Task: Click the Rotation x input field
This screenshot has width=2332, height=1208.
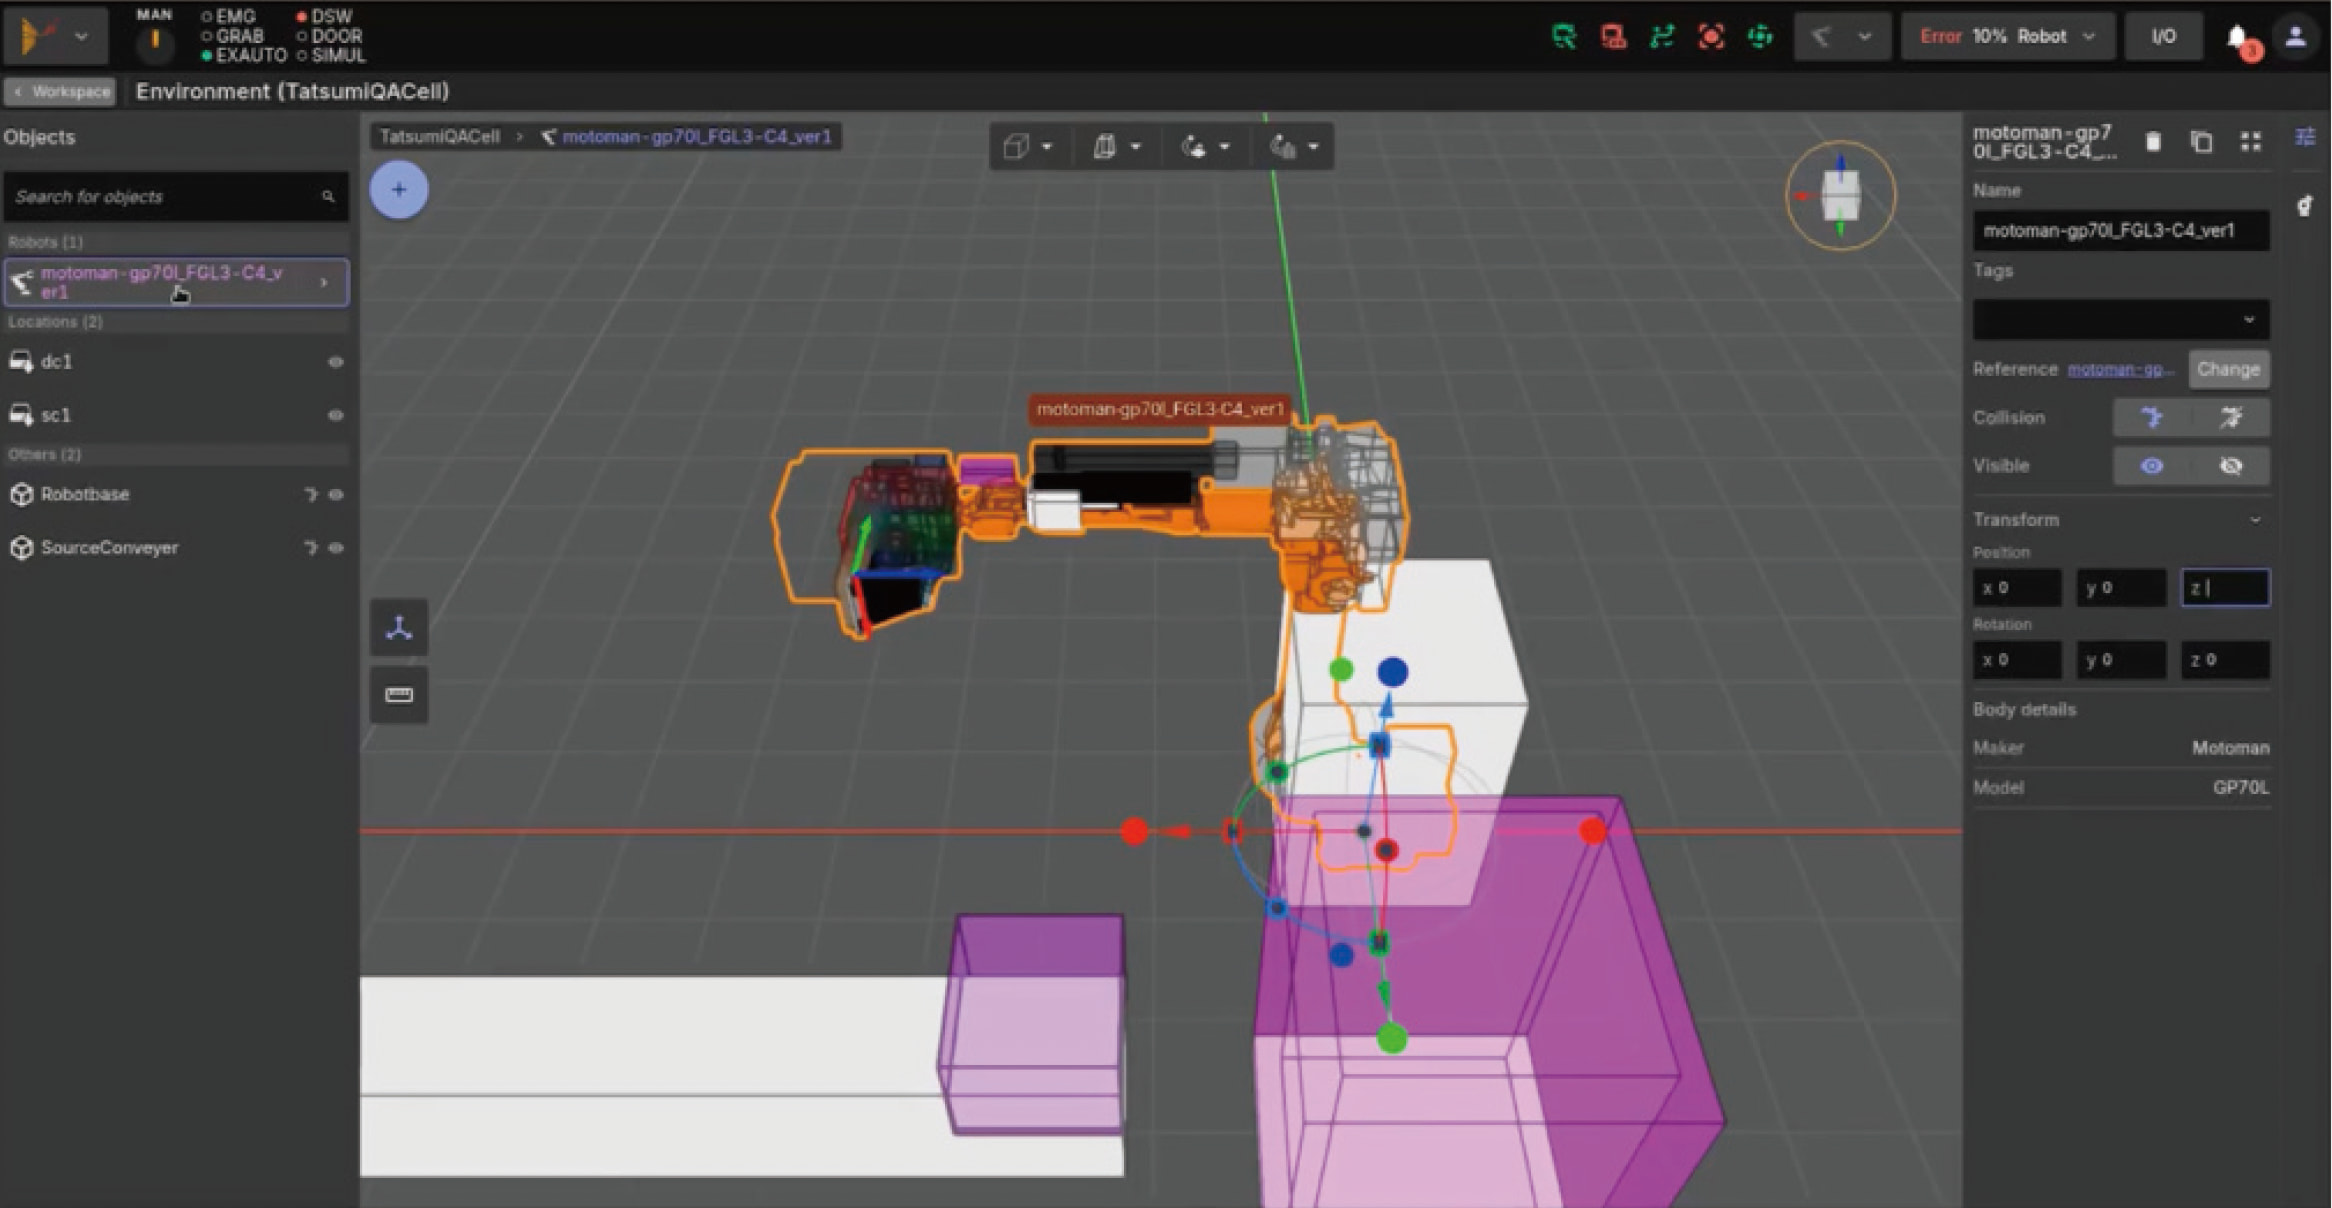Action: [x=2017, y=660]
